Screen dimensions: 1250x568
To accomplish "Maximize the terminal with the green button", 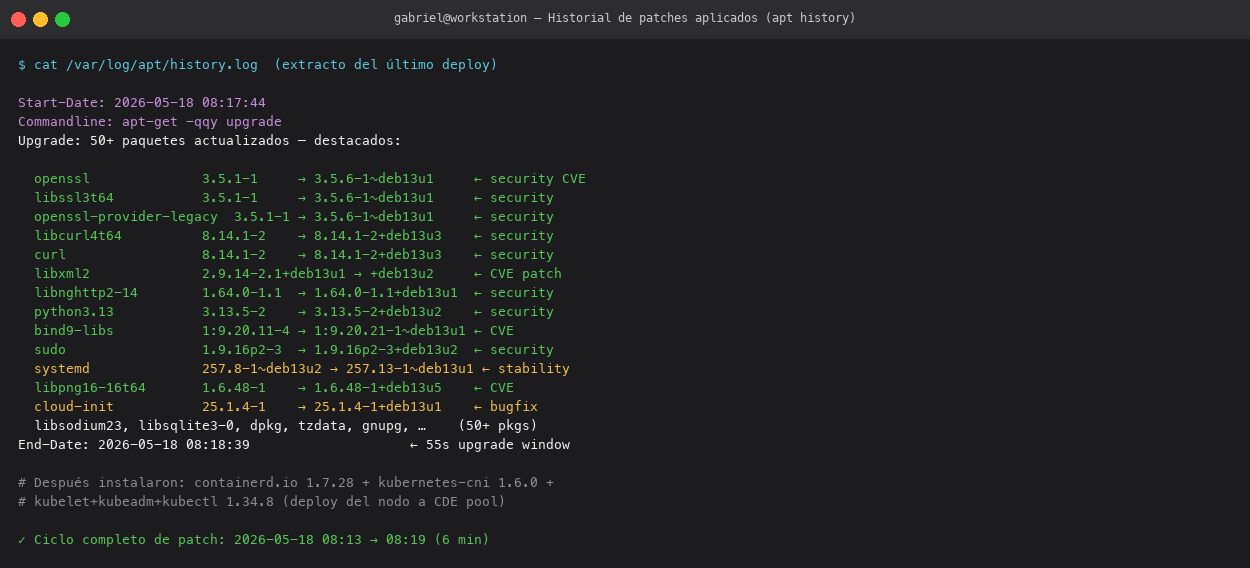I will click(x=62, y=19).
